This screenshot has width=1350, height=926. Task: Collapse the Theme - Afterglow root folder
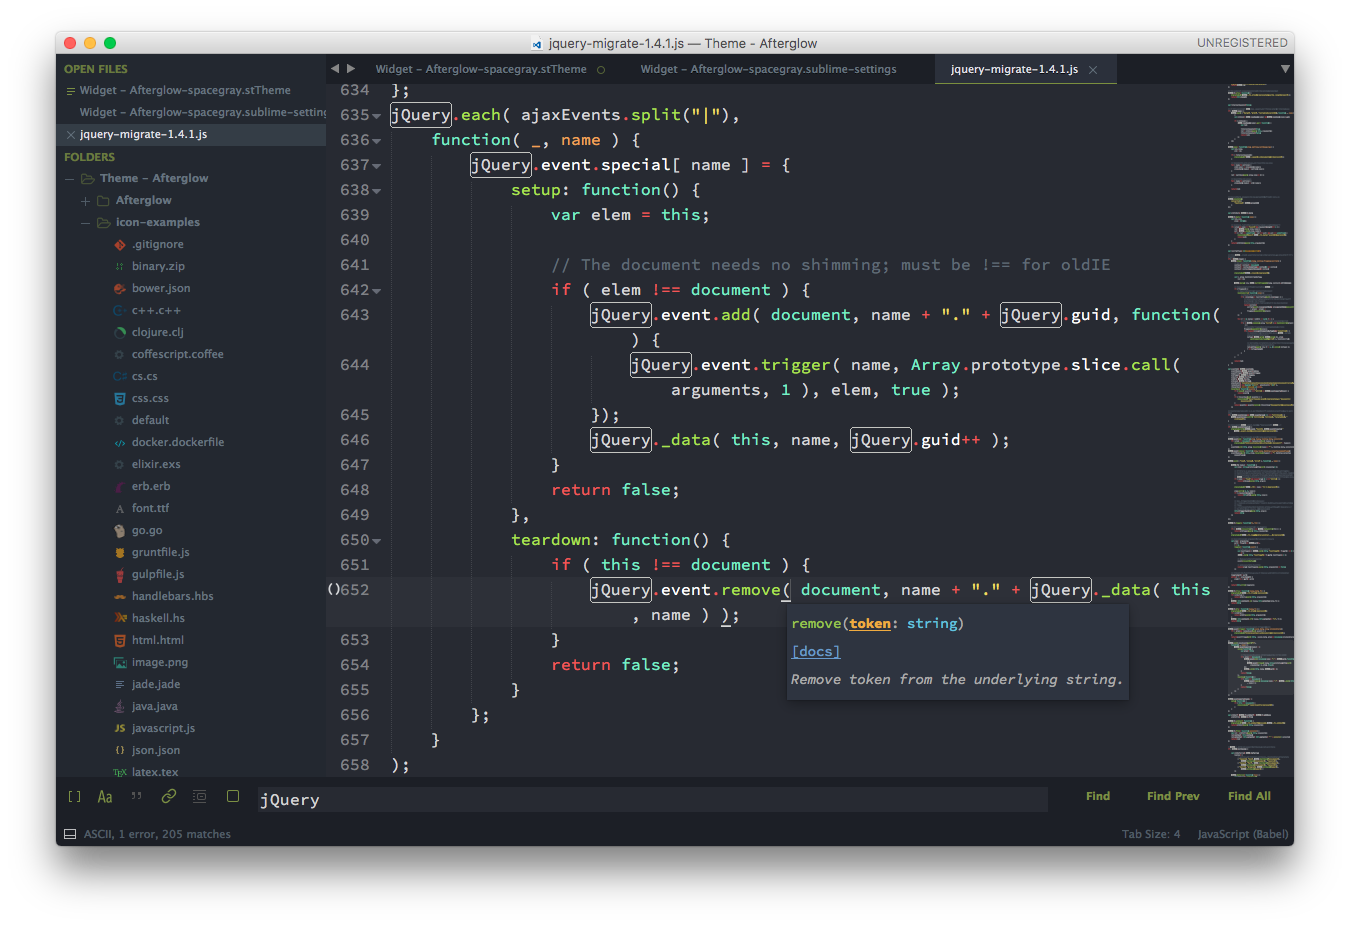tap(70, 179)
